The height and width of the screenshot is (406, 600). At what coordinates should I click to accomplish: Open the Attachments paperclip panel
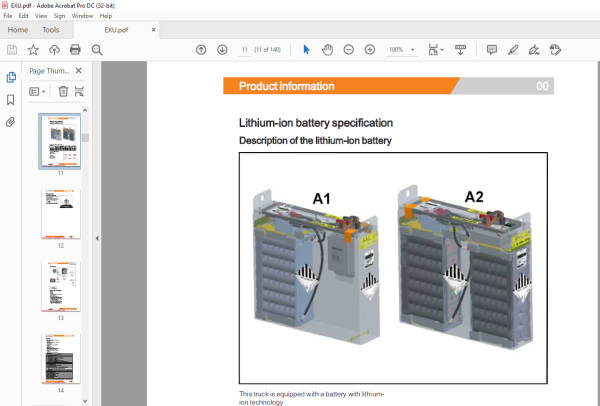11,122
